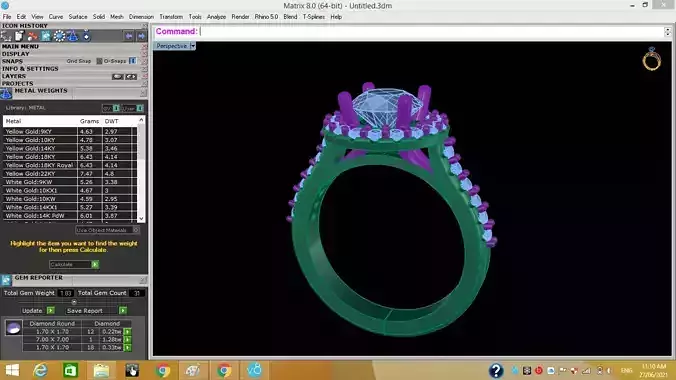Image resolution: width=676 pixels, height=380 pixels.
Task: Collapse the Metal Weights panel
Action: coord(143,93)
